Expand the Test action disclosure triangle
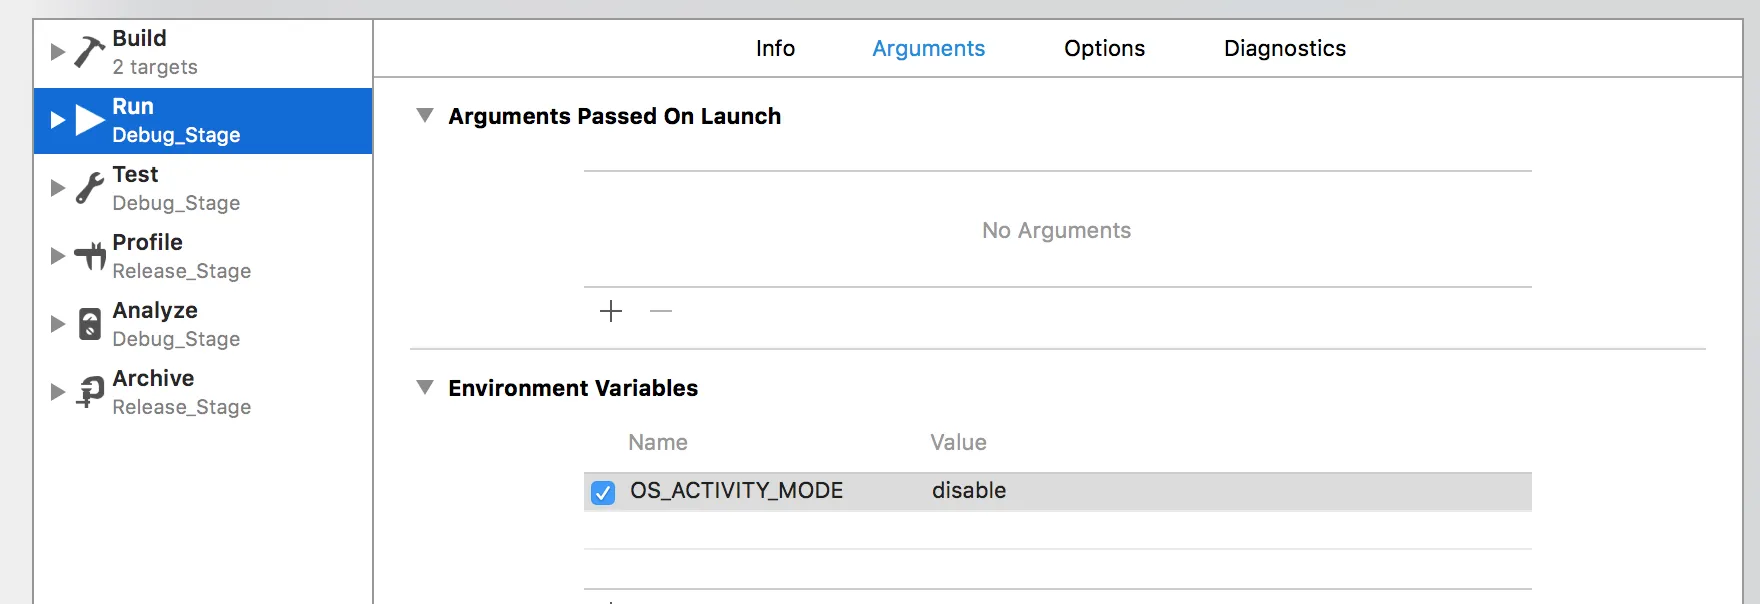 [57, 188]
